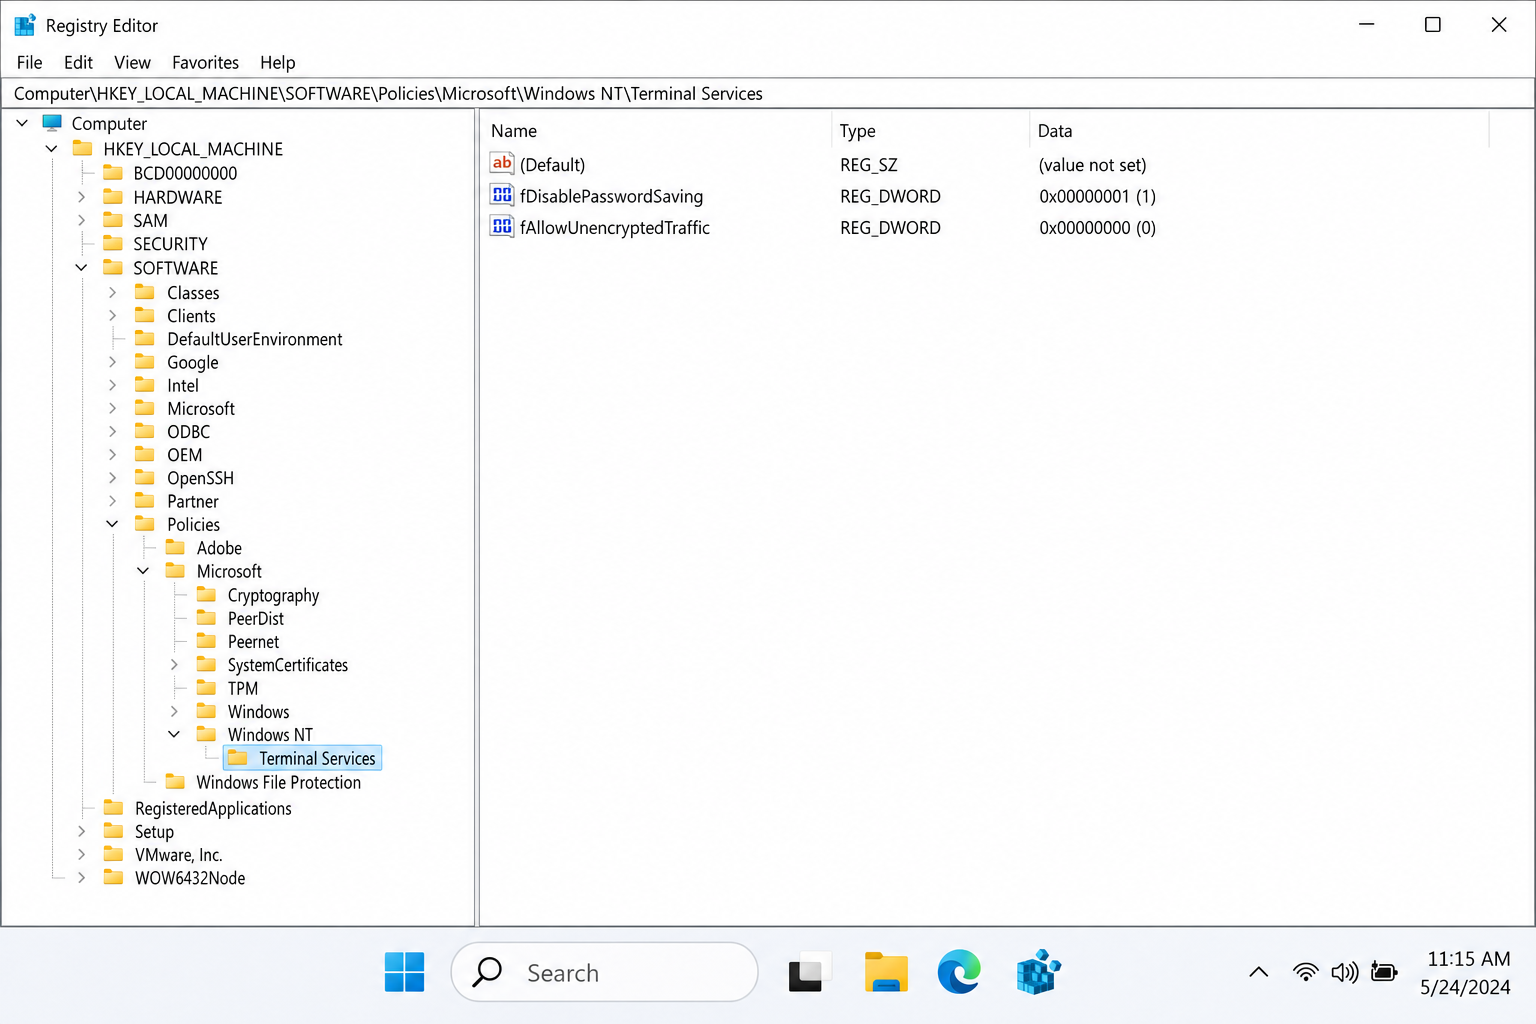Open the Favorites menu
Screen dimensions: 1536x1024
(x=205, y=62)
